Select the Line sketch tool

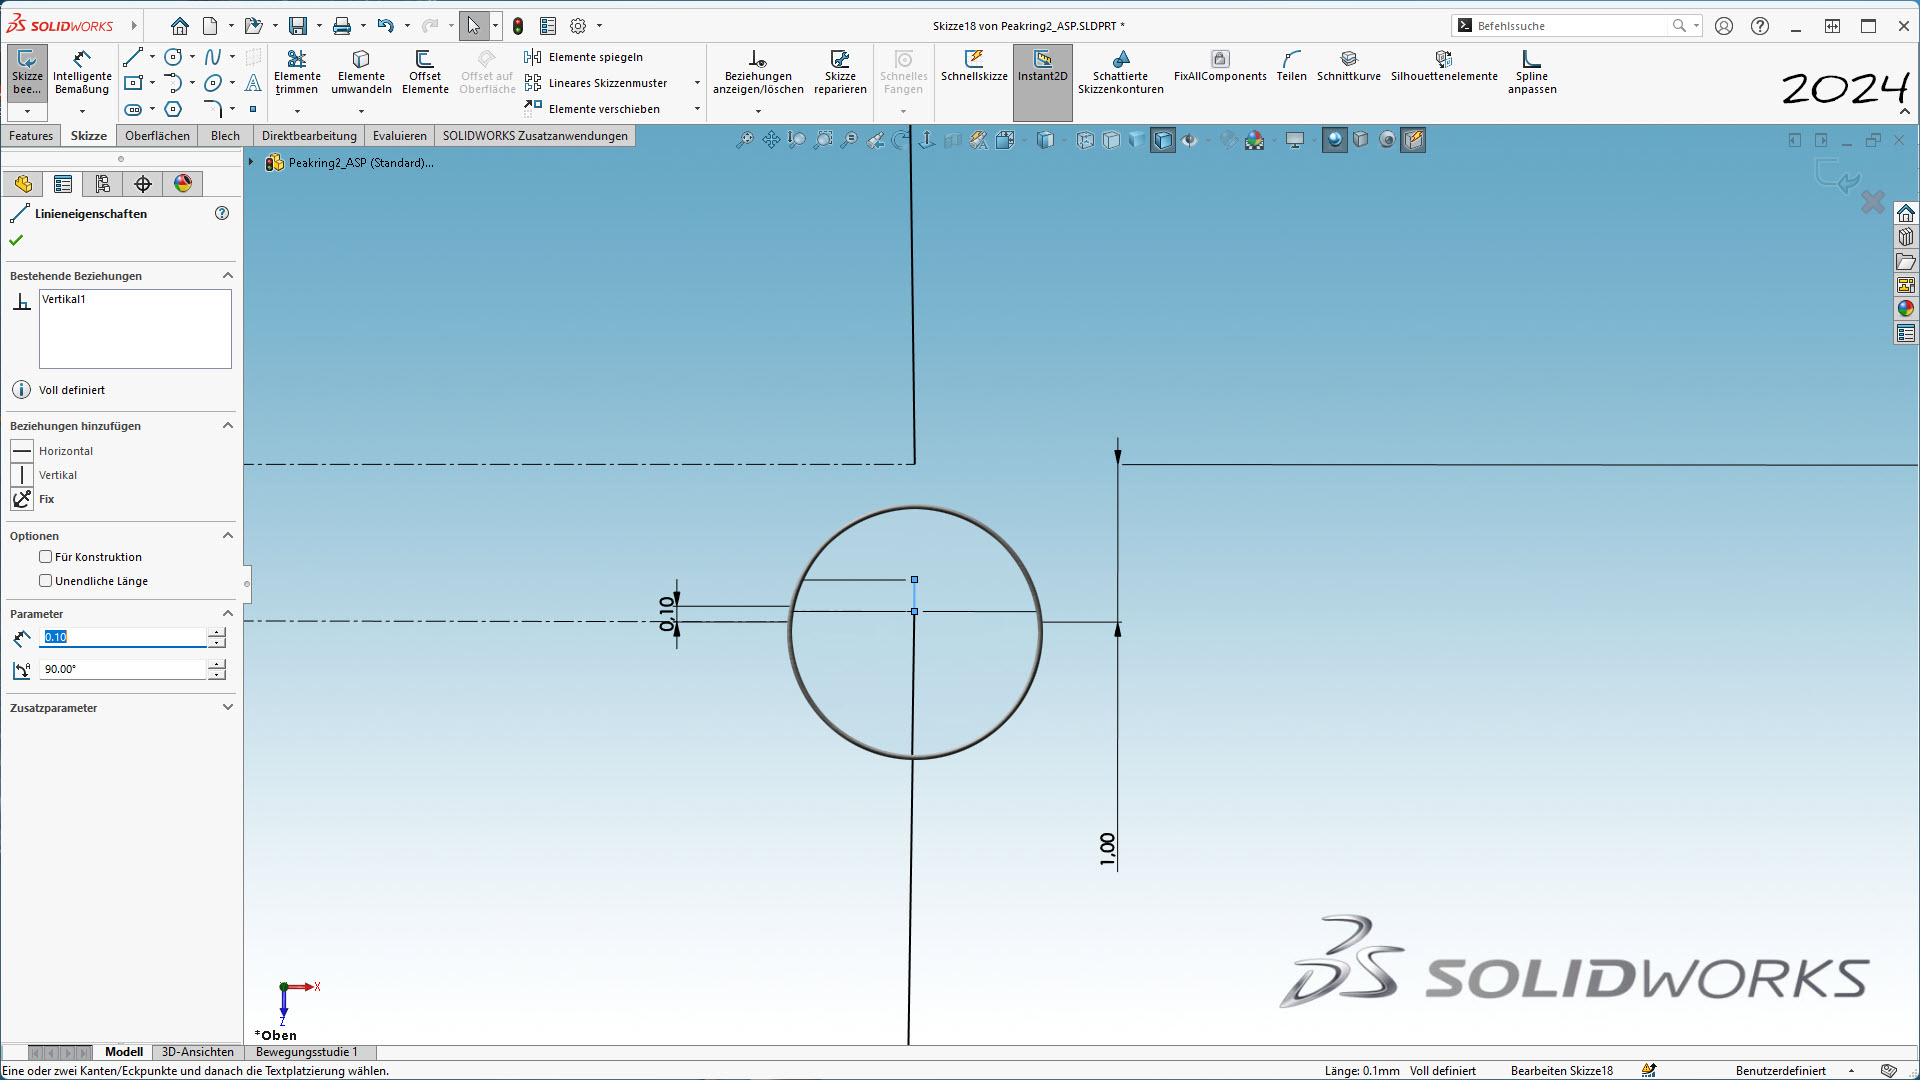[x=133, y=57]
